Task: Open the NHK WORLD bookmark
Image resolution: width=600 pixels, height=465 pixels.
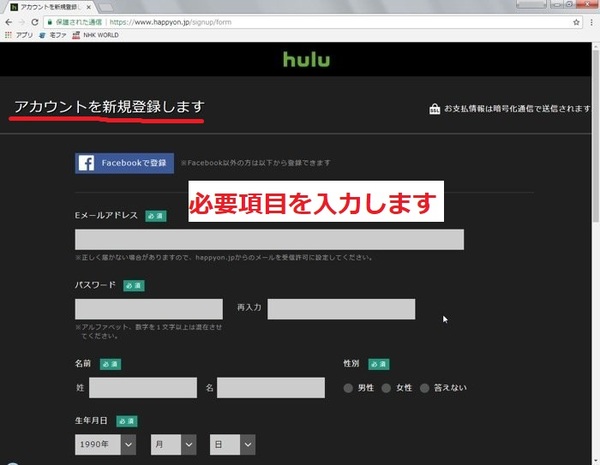Action: 96,35
